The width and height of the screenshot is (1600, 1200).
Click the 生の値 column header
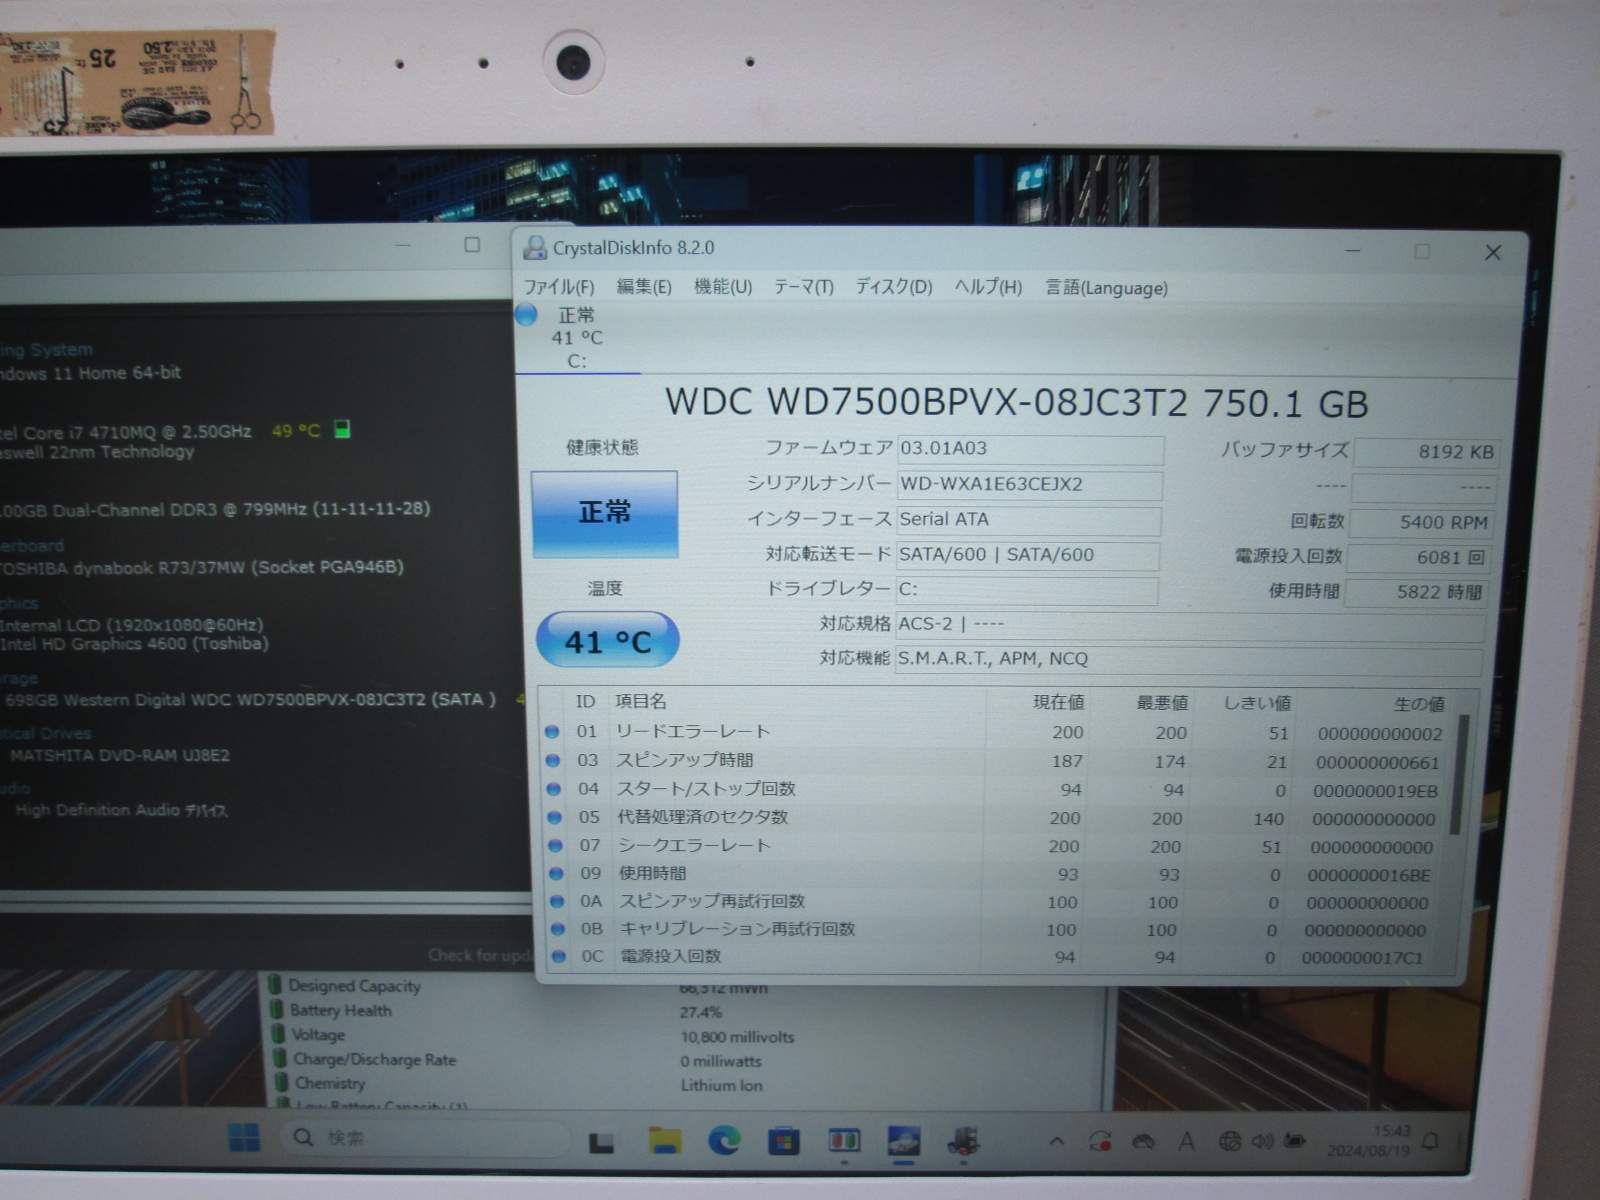tap(1419, 704)
